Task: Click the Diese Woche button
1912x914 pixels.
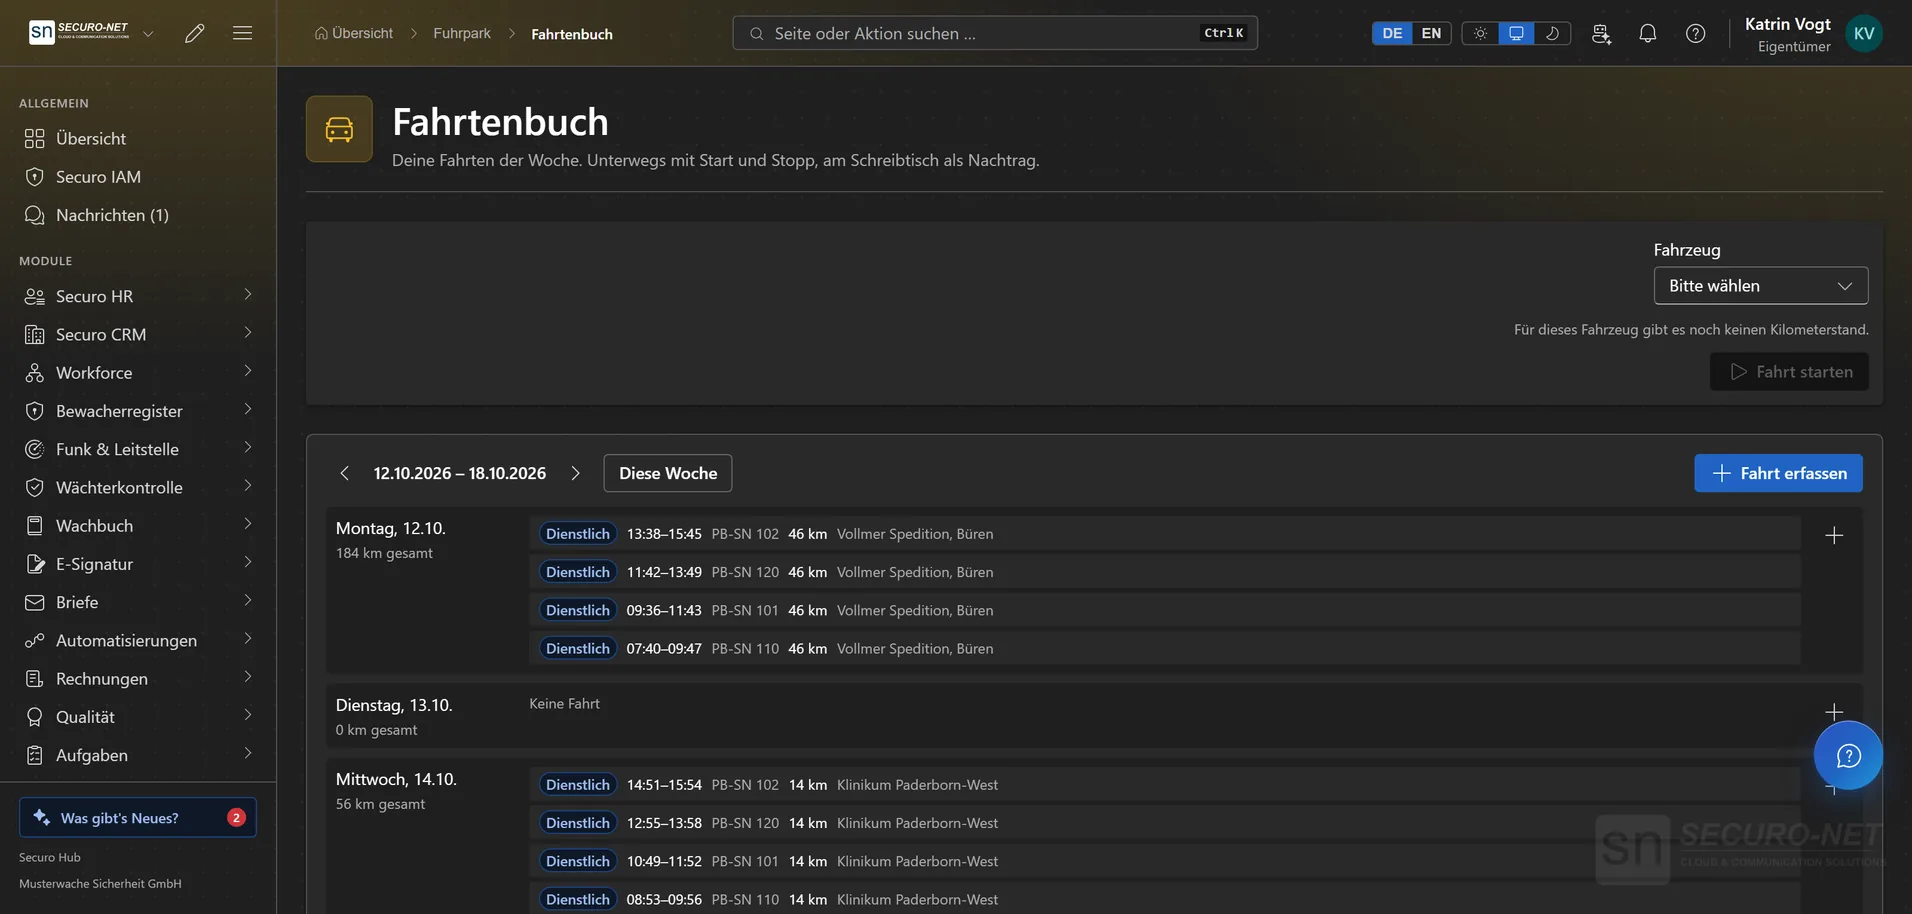Action: 668,473
